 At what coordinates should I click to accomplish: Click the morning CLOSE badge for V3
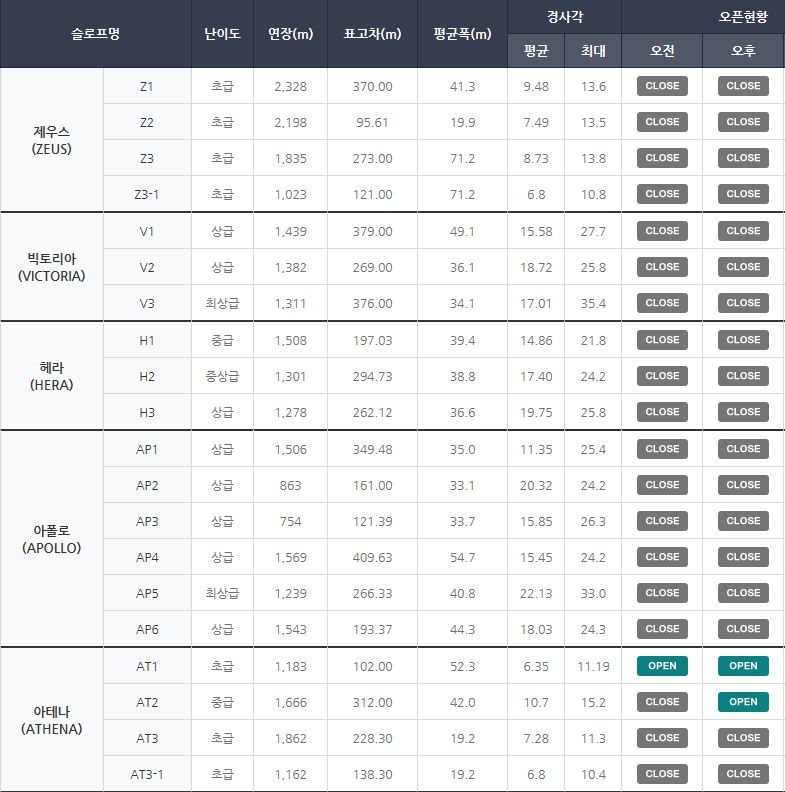[662, 303]
